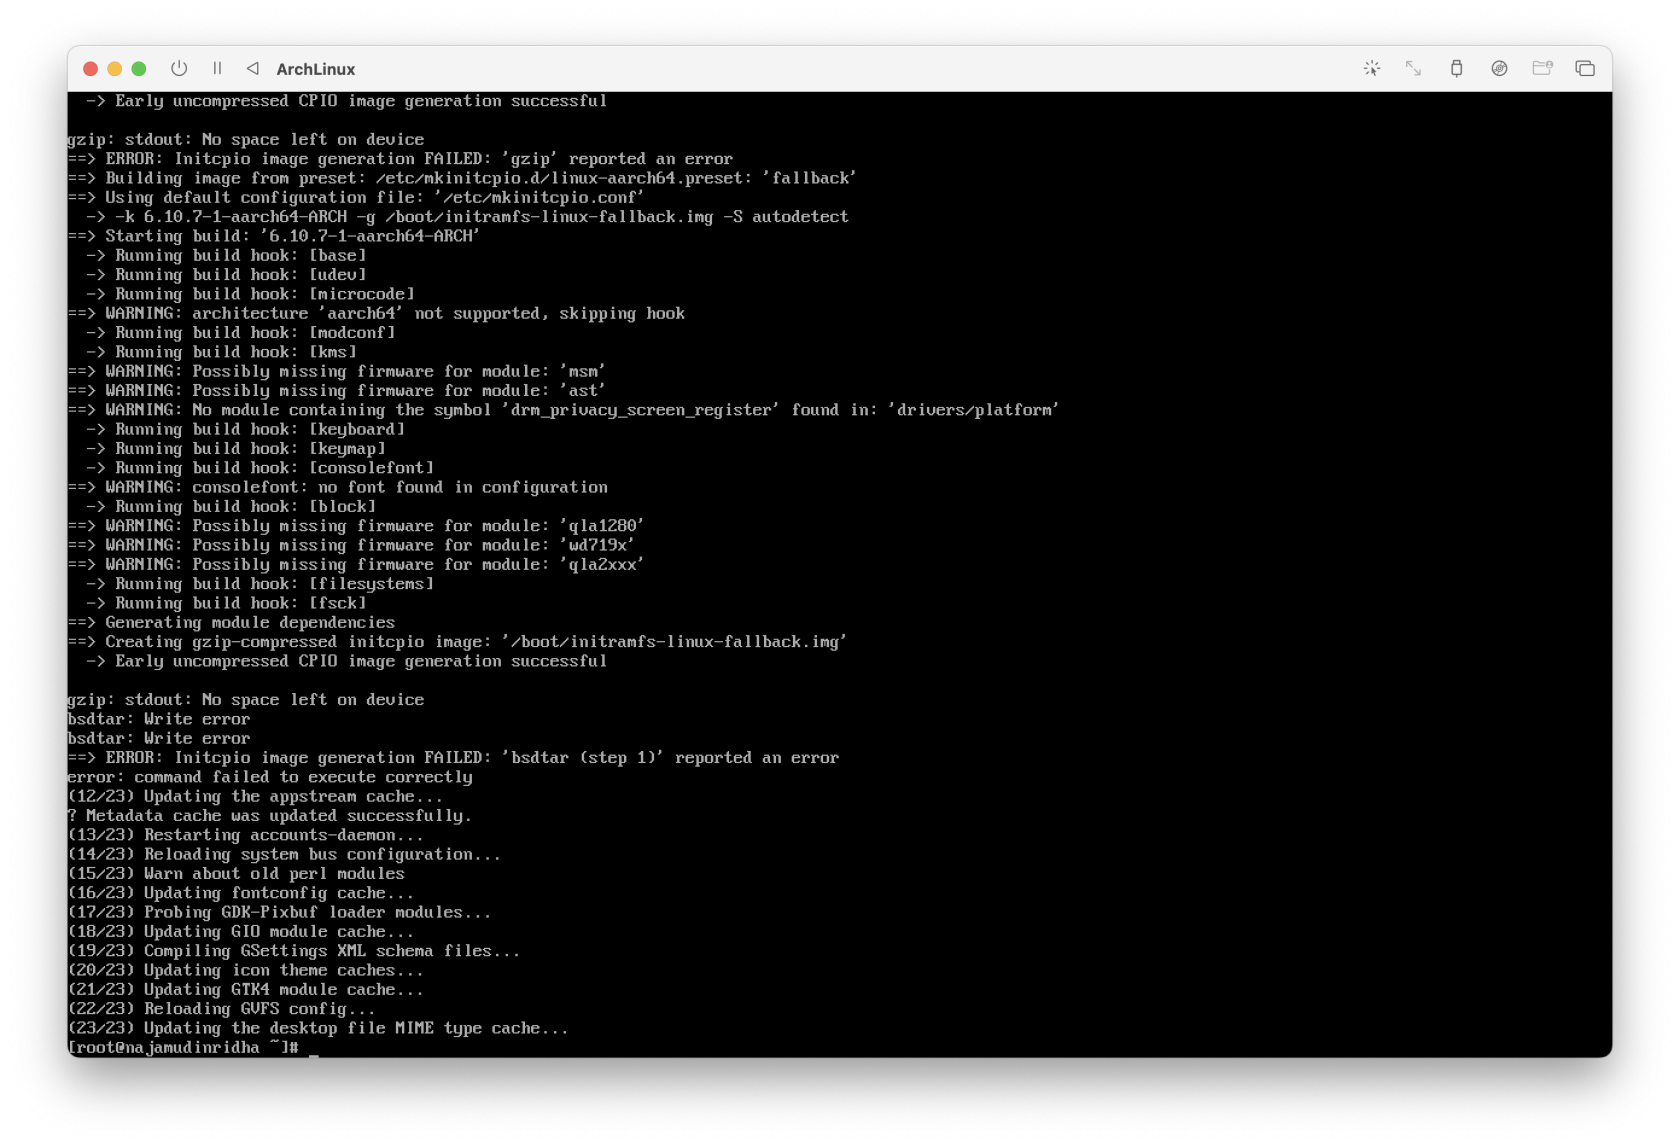Screen dimensions: 1680x1147
Task: Click "Running build hook: [kms]" line
Action: 221,352
